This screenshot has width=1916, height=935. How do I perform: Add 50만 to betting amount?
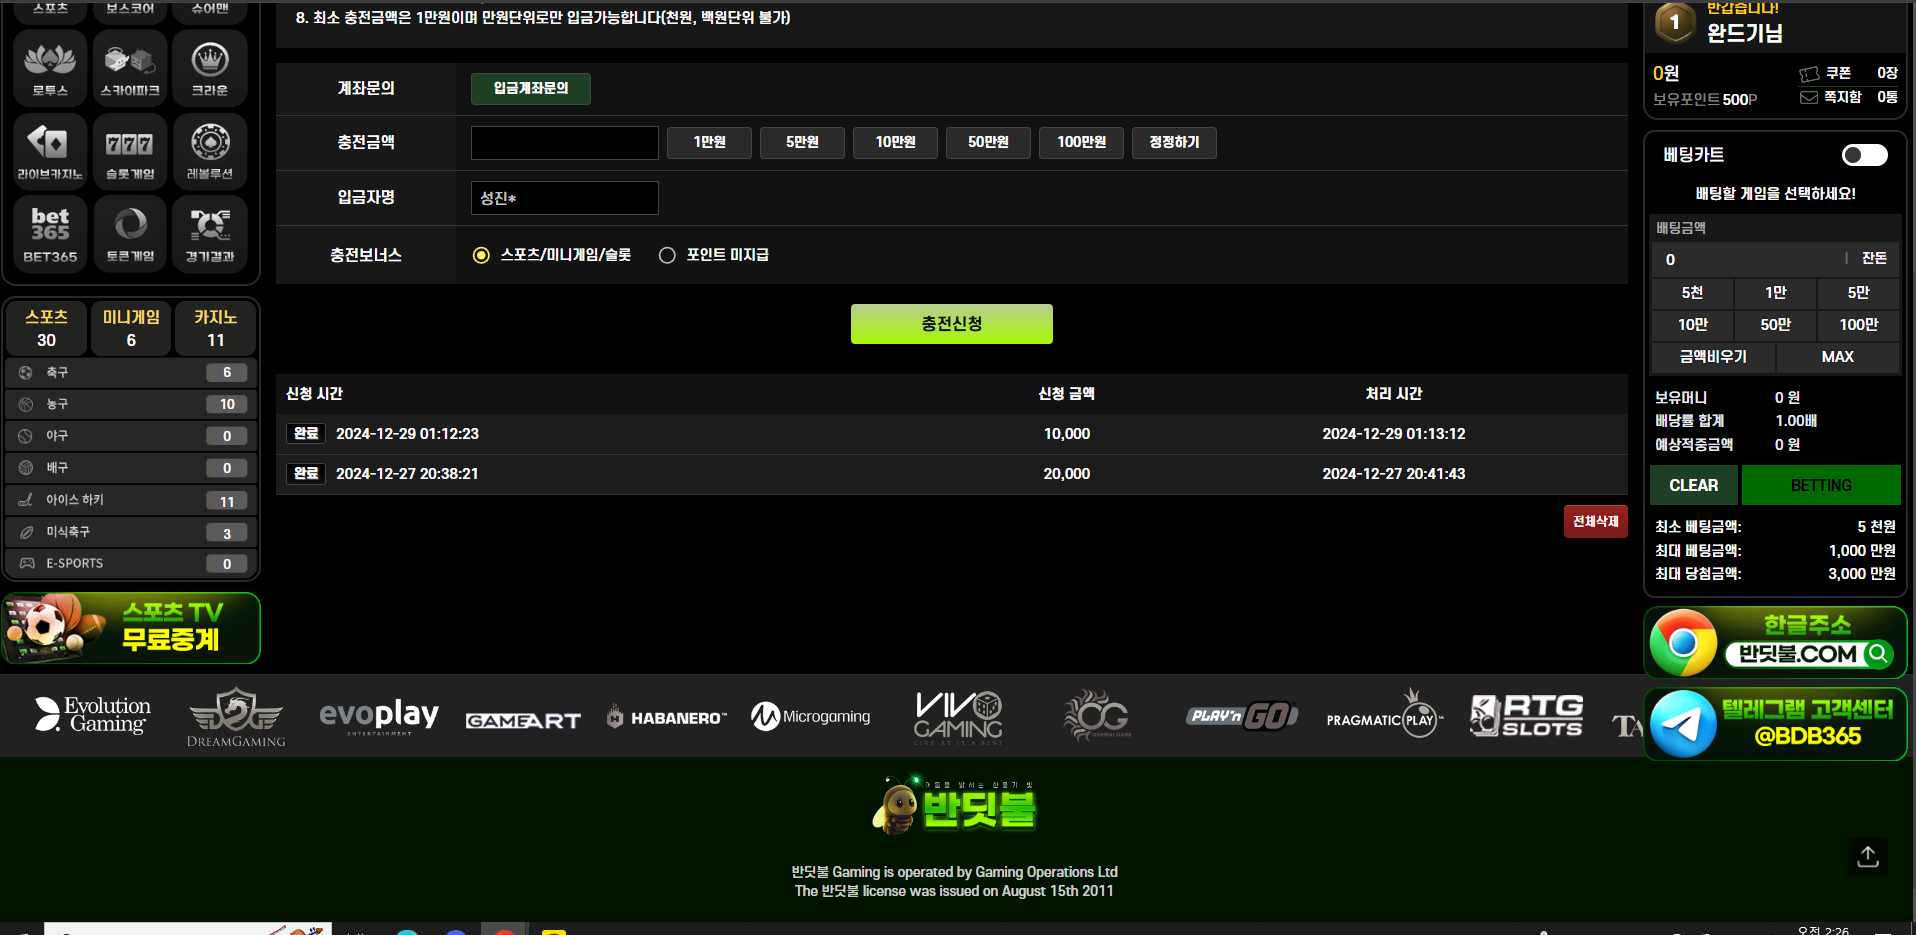[x=1776, y=325]
